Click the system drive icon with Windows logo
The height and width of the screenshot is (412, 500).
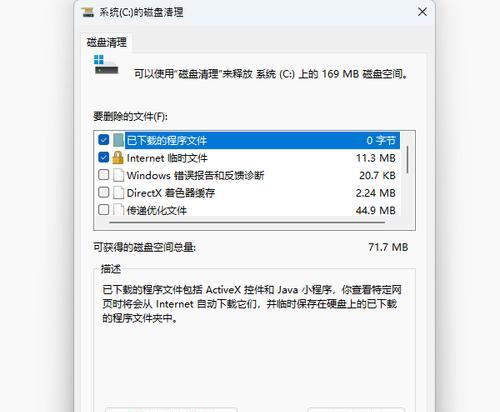[106, 65]
